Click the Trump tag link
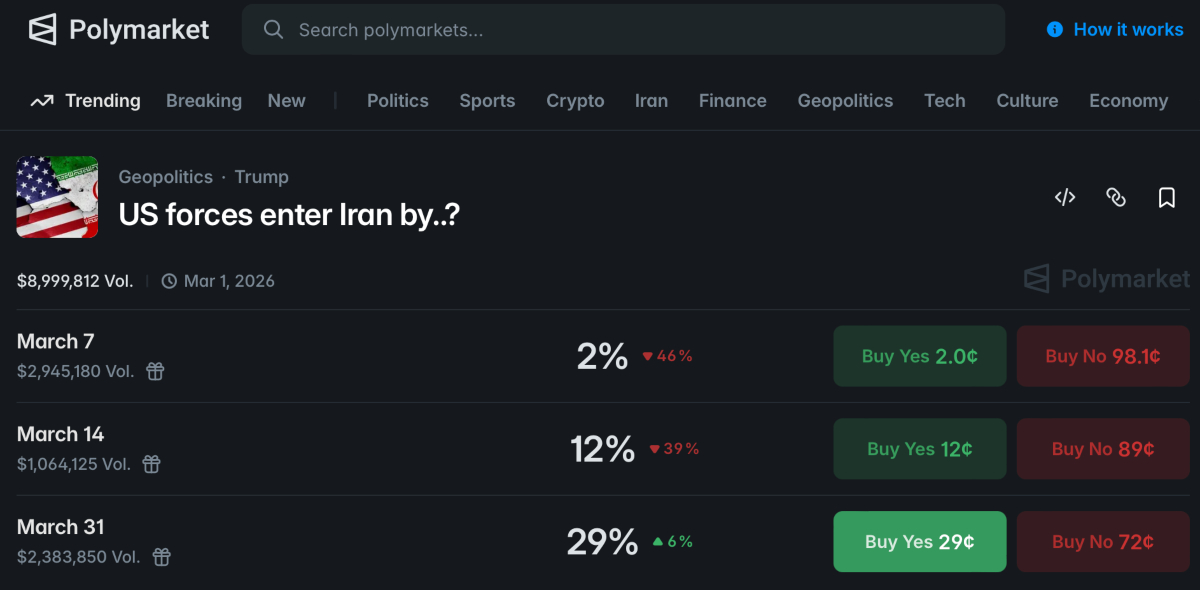This screenshot has width=1200, height=590. pos(261,177)
